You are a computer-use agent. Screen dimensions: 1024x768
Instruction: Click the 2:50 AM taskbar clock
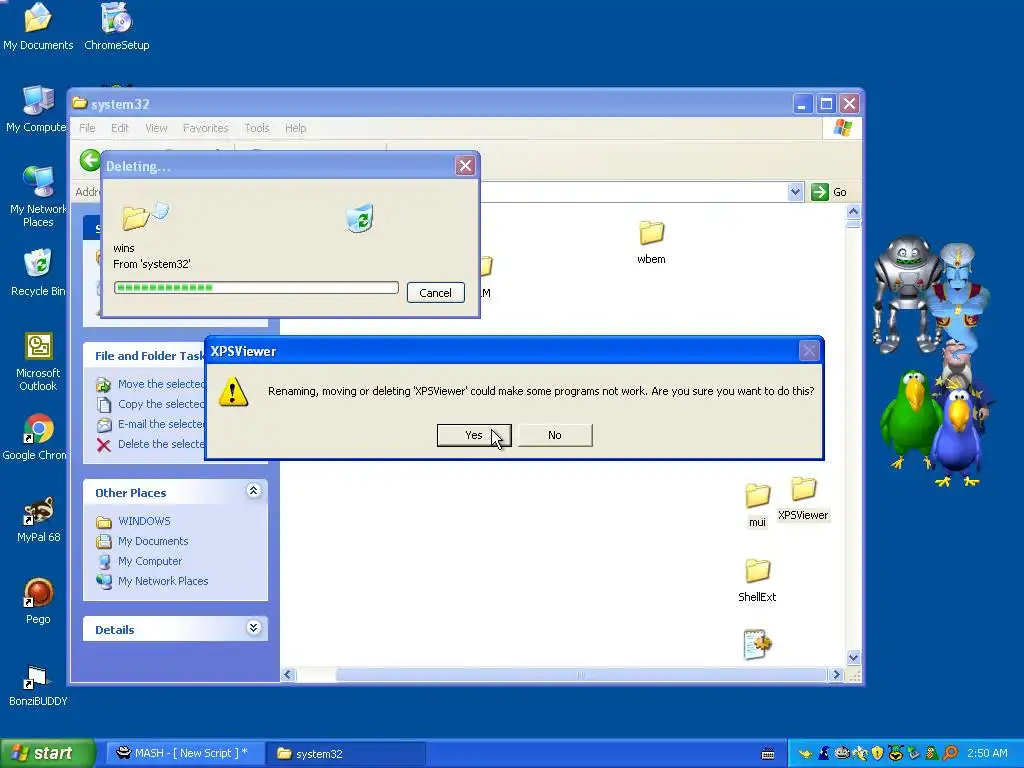[987, 753]
